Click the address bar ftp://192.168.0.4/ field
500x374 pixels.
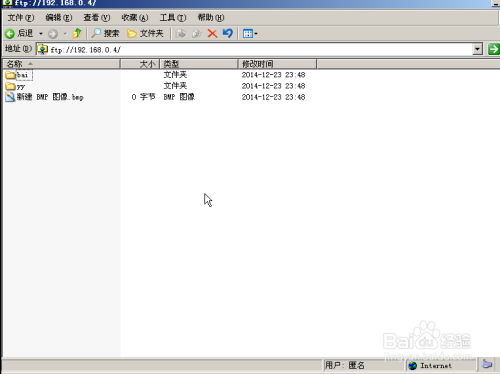[x=255, y=50]
